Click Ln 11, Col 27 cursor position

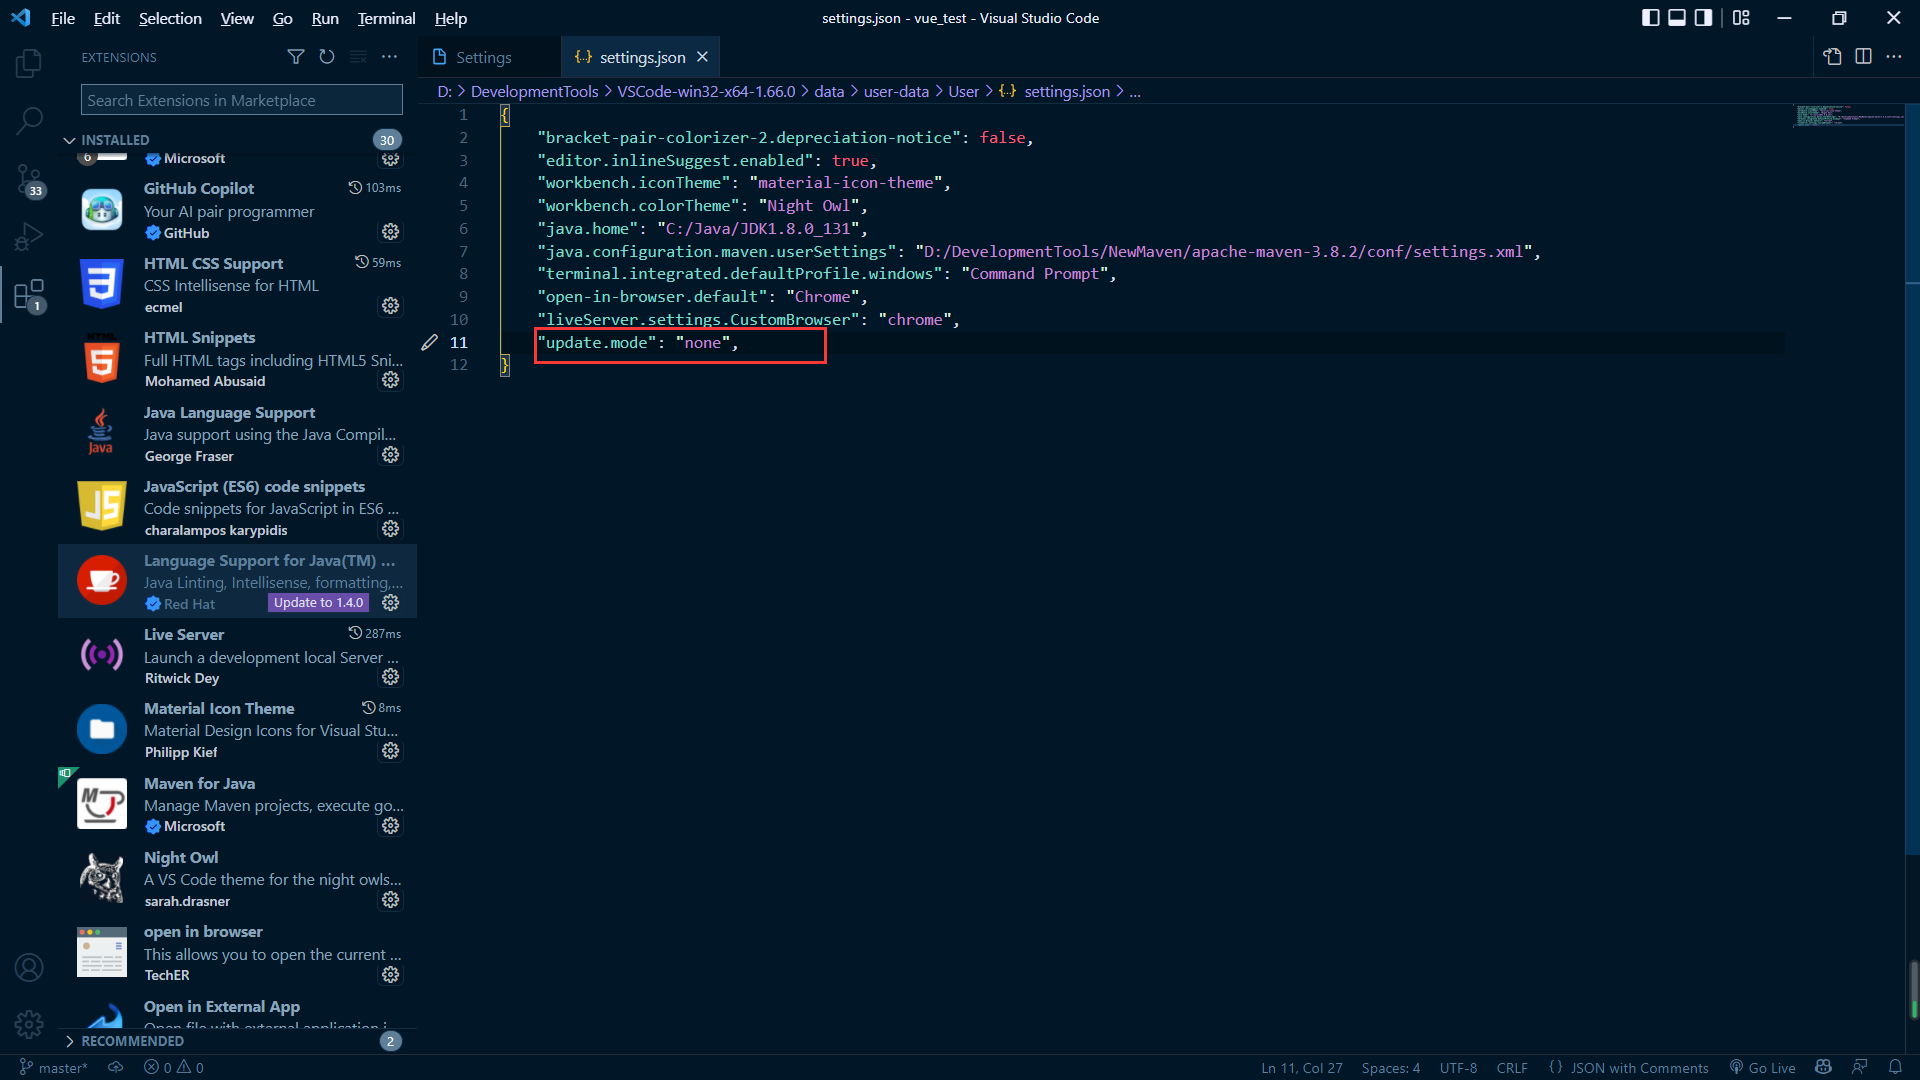(x=1301, y=1068)
